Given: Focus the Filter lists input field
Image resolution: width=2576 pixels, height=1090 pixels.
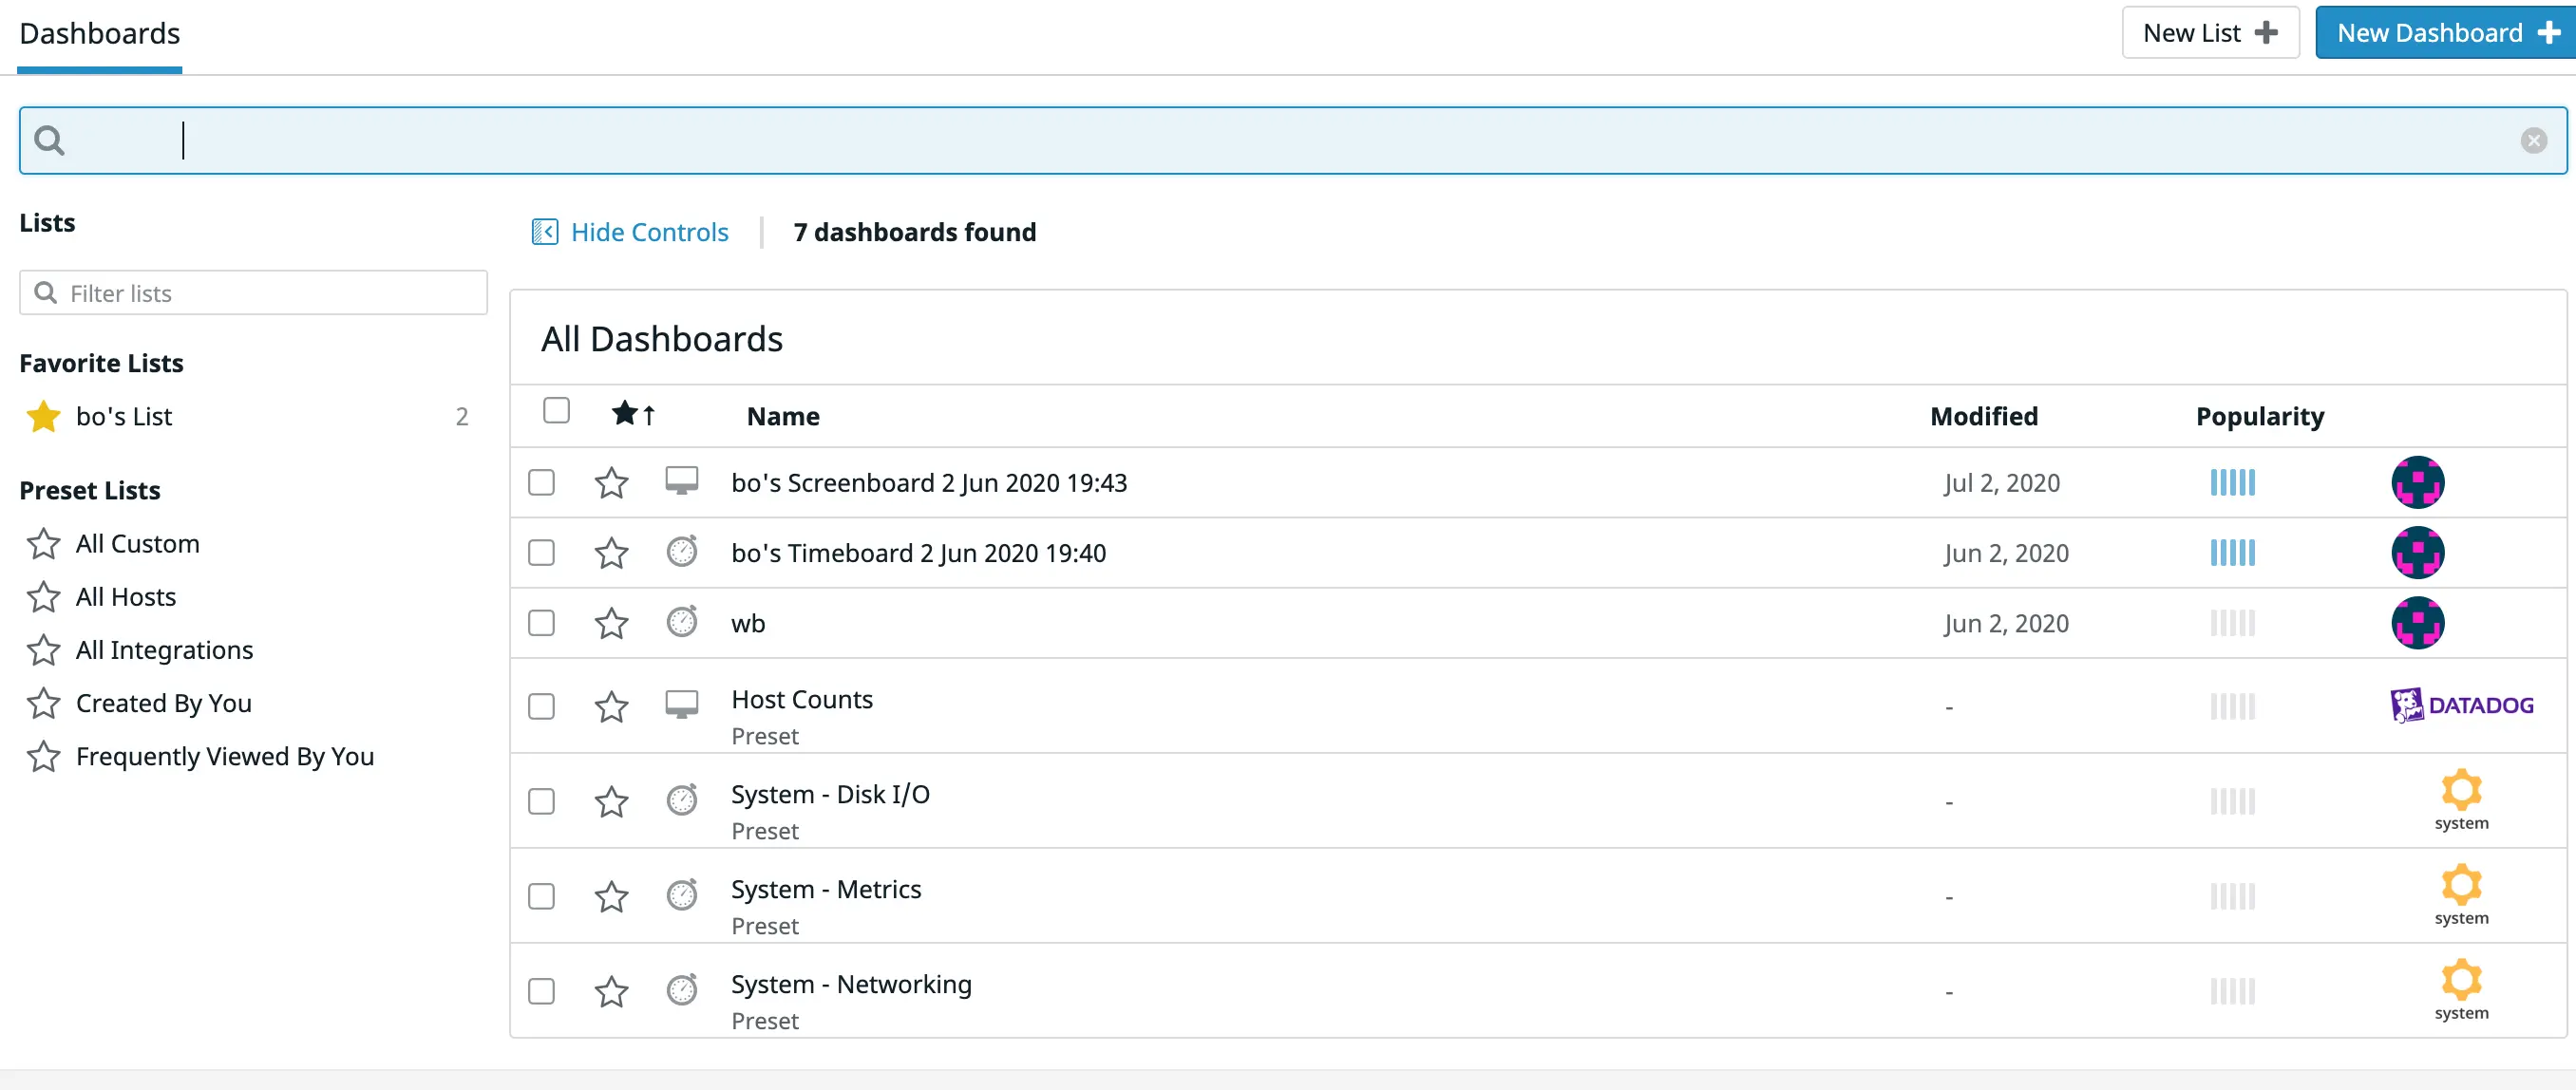Looking at the screenshot, I should (253, 293).
